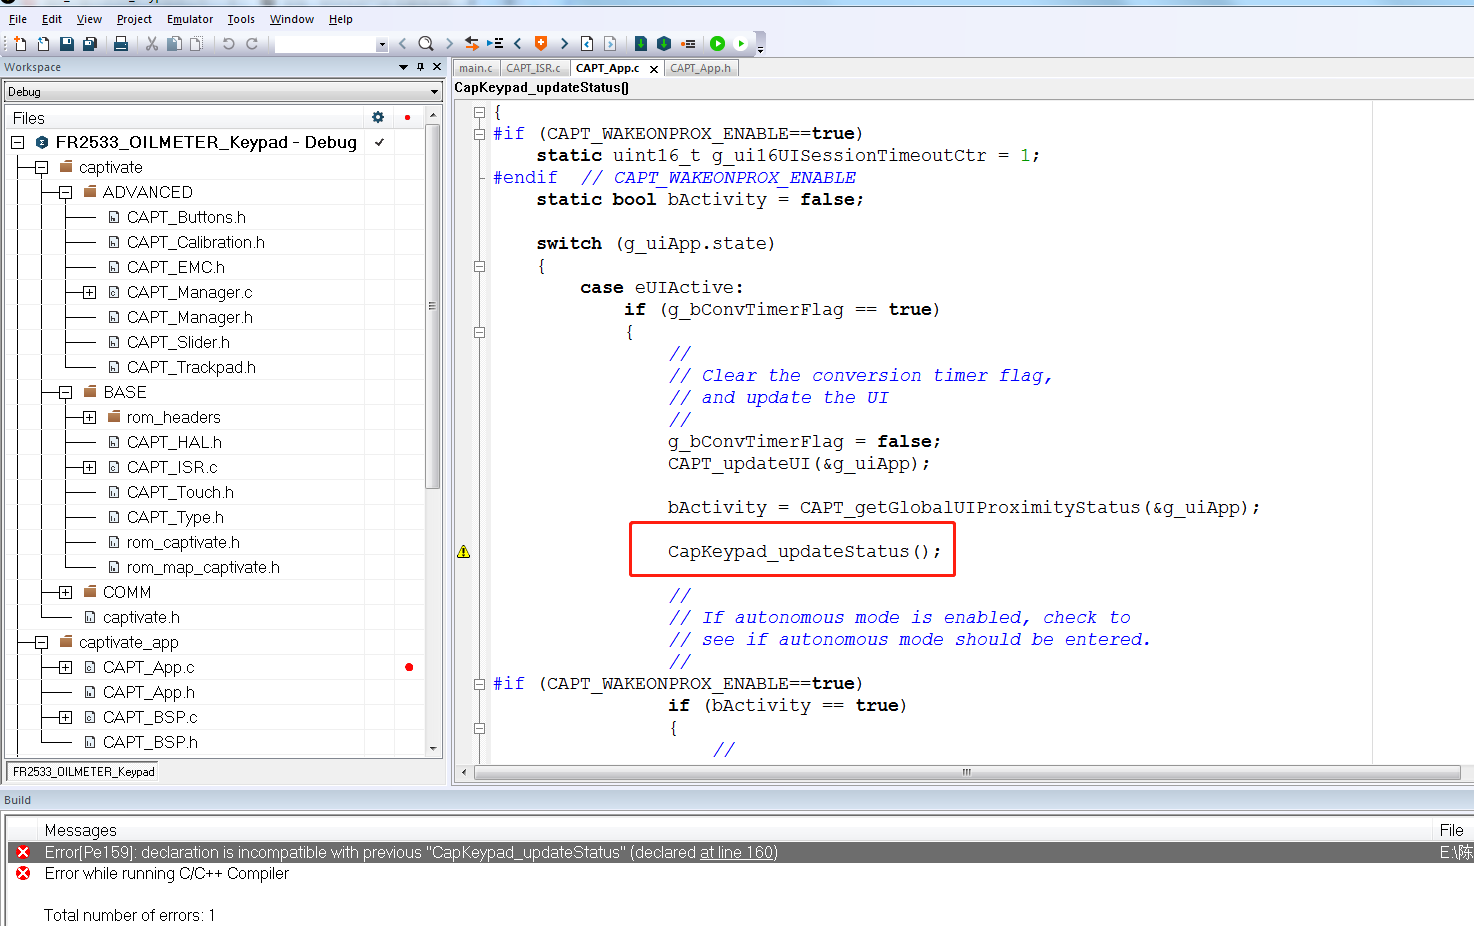
Task: Open the Workspace window position menu arrow
Action: tap(403, 67)
